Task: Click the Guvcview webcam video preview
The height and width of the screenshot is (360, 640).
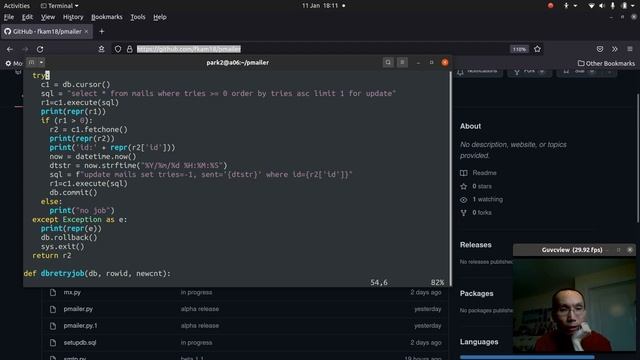Action: [x=574, y=304]
